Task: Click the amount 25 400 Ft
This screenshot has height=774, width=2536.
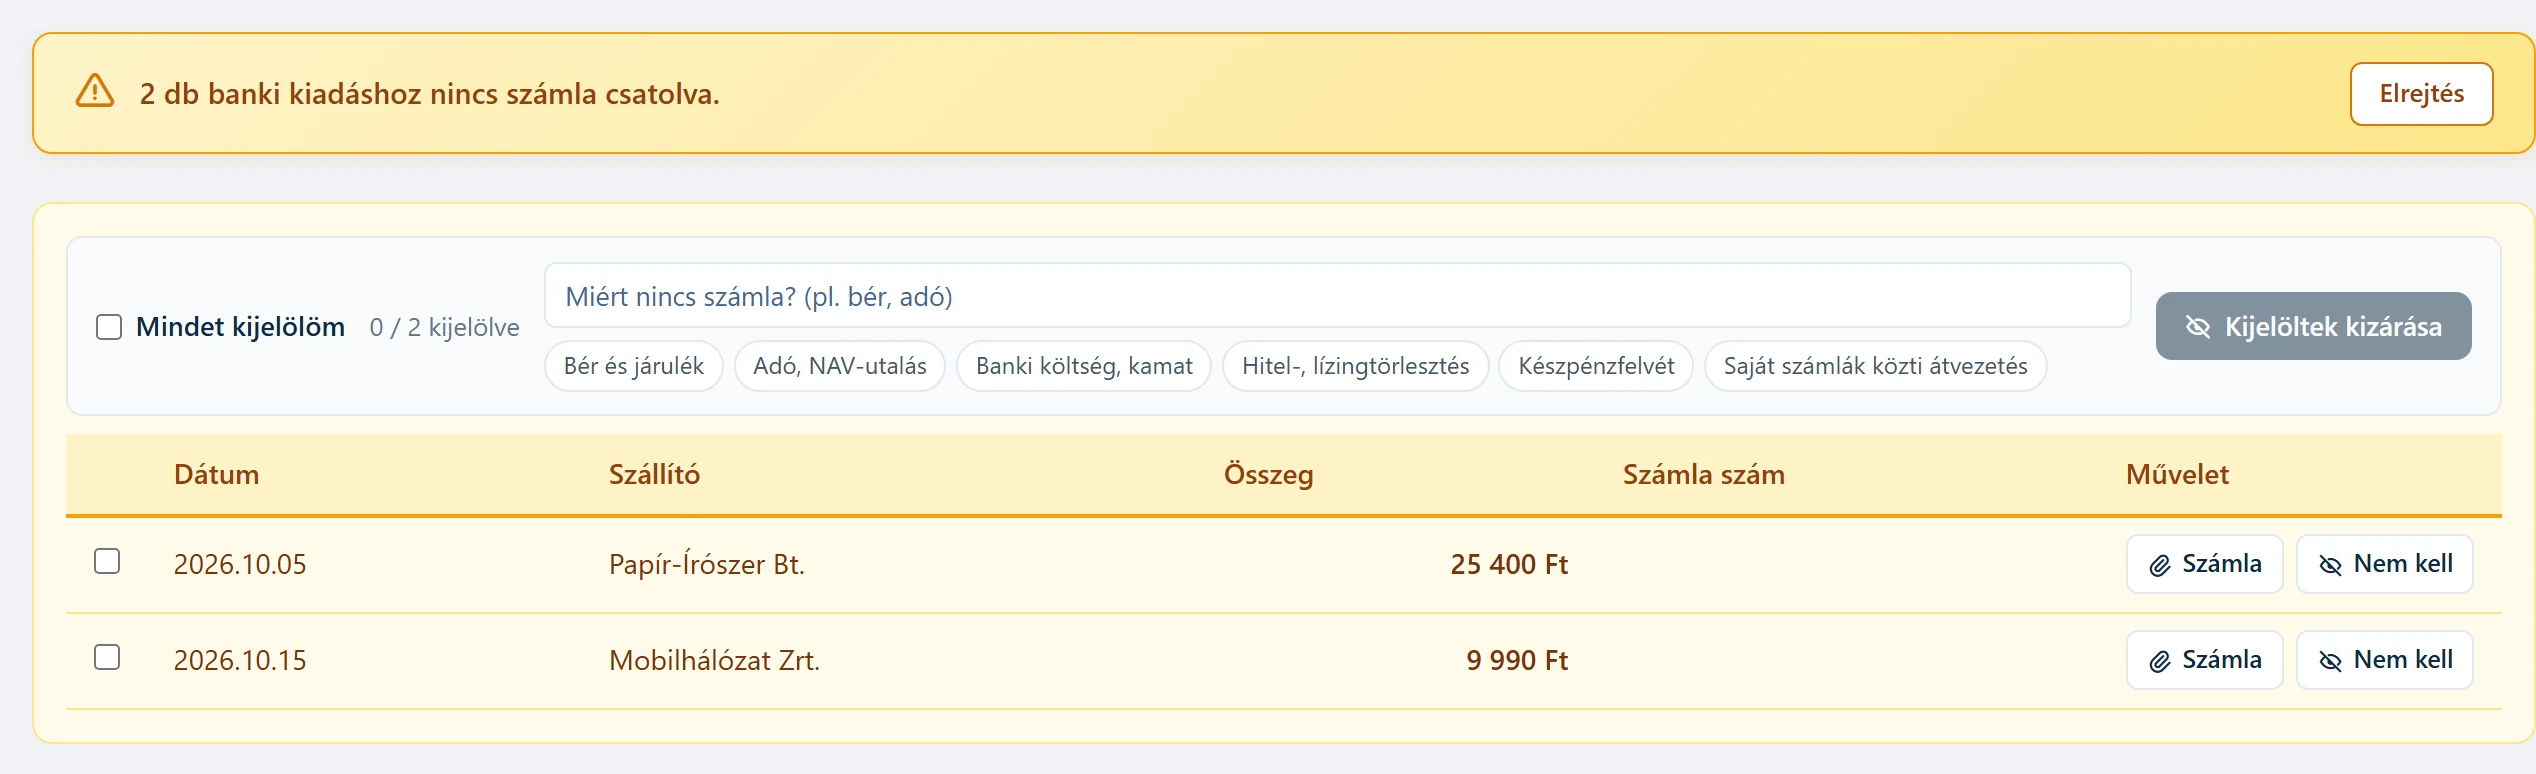Action: [1509, 564]
